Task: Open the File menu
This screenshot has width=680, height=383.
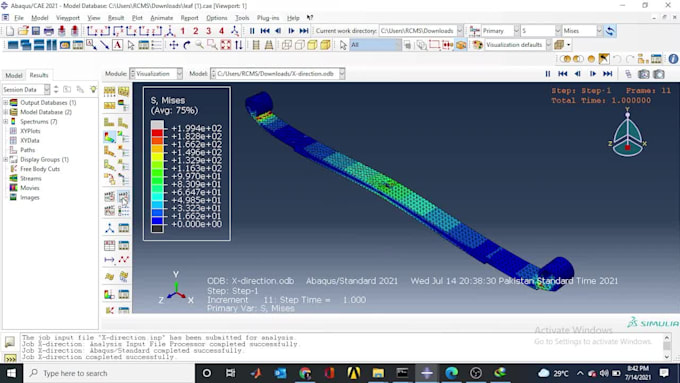Action: coord(19,18)
